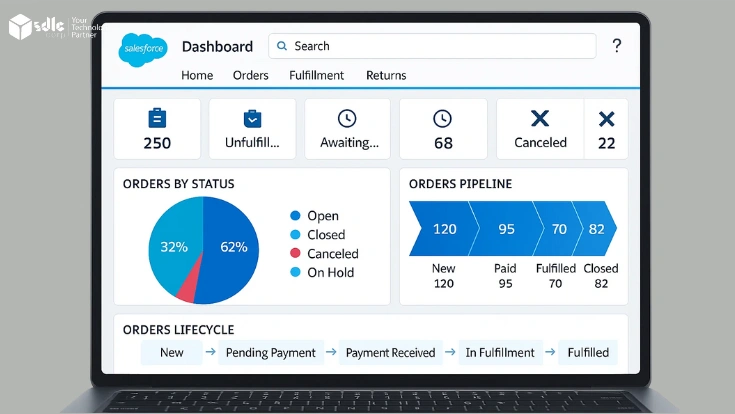This screenshot has height=414, width=735.
Task: Click the Open legend color dot
Action: pos(295,216)
